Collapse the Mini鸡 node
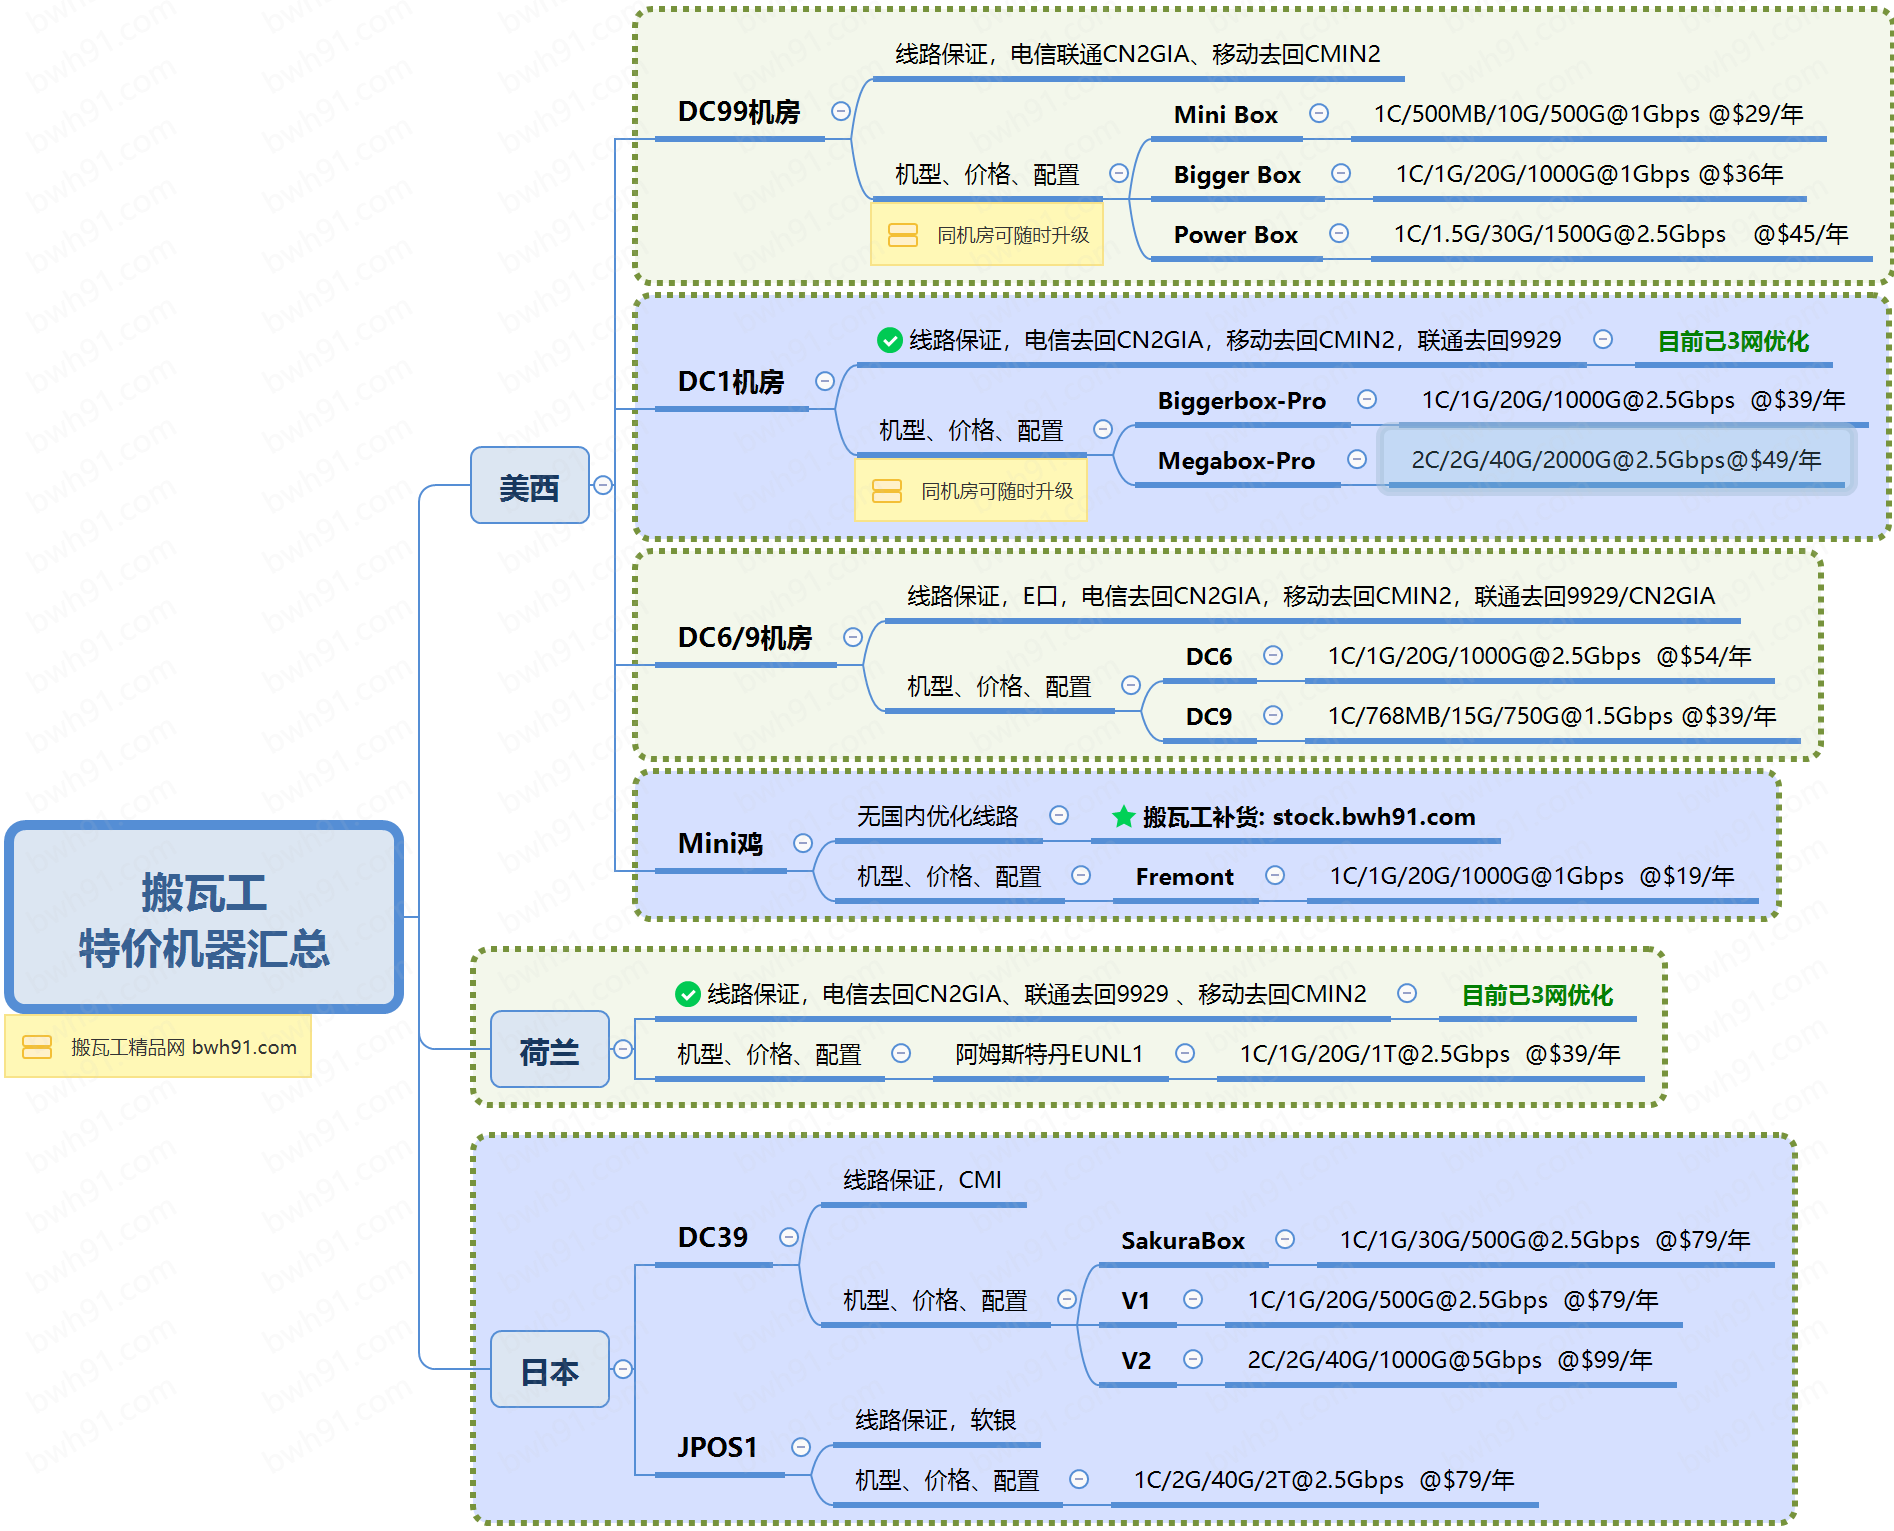The width and height of the screenshot is (1894, 1531). click(802, 843)
